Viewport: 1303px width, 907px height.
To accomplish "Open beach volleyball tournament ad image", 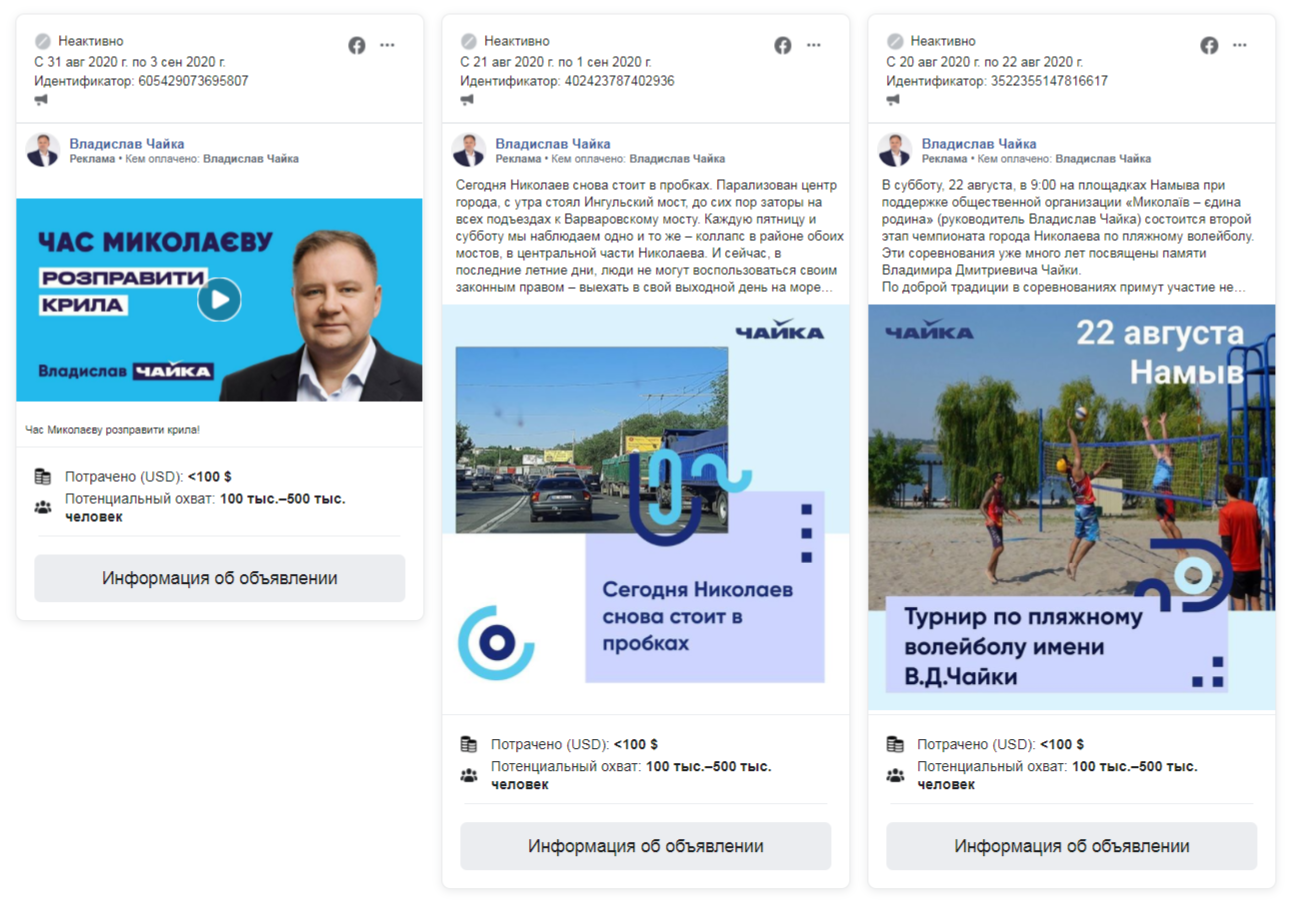I will (x=1072, y=507).
